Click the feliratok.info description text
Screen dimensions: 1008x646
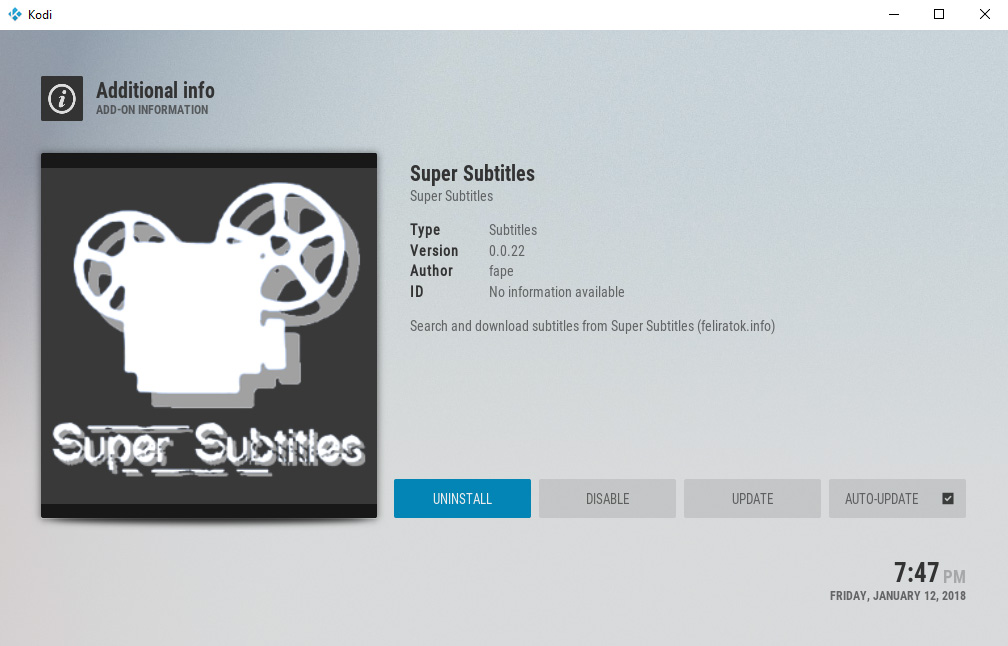coord(592,325)
